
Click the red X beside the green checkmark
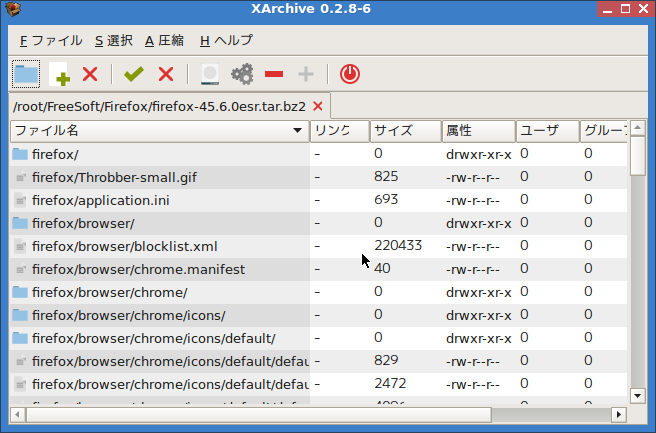tap(166, 74)
